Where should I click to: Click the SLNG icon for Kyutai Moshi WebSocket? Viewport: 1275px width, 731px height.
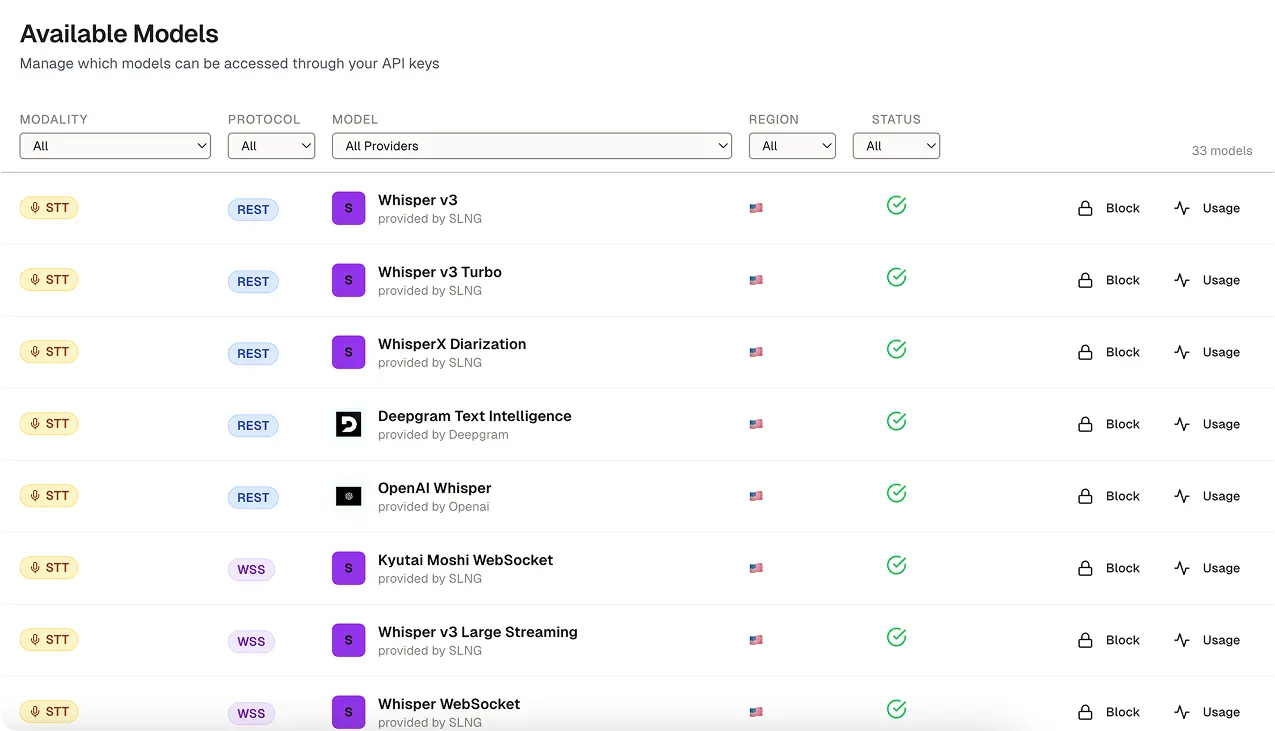[348, 568]
